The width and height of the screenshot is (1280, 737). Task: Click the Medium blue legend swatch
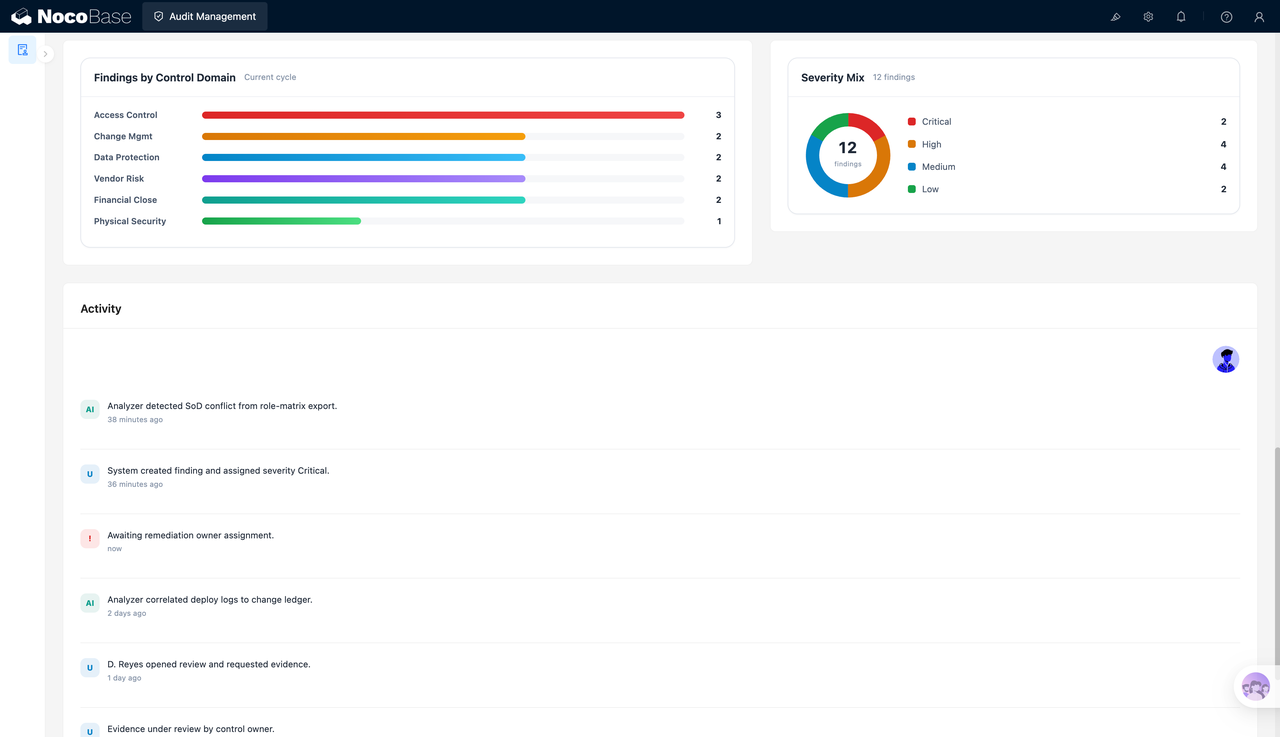coord(911,167)
